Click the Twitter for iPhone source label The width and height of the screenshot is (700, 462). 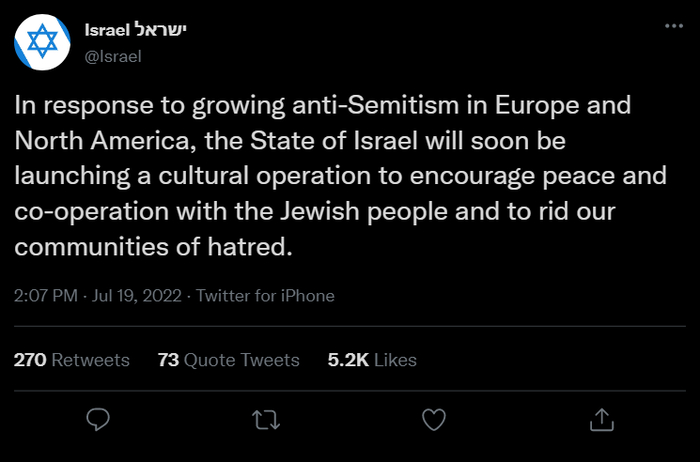point(265,296)
